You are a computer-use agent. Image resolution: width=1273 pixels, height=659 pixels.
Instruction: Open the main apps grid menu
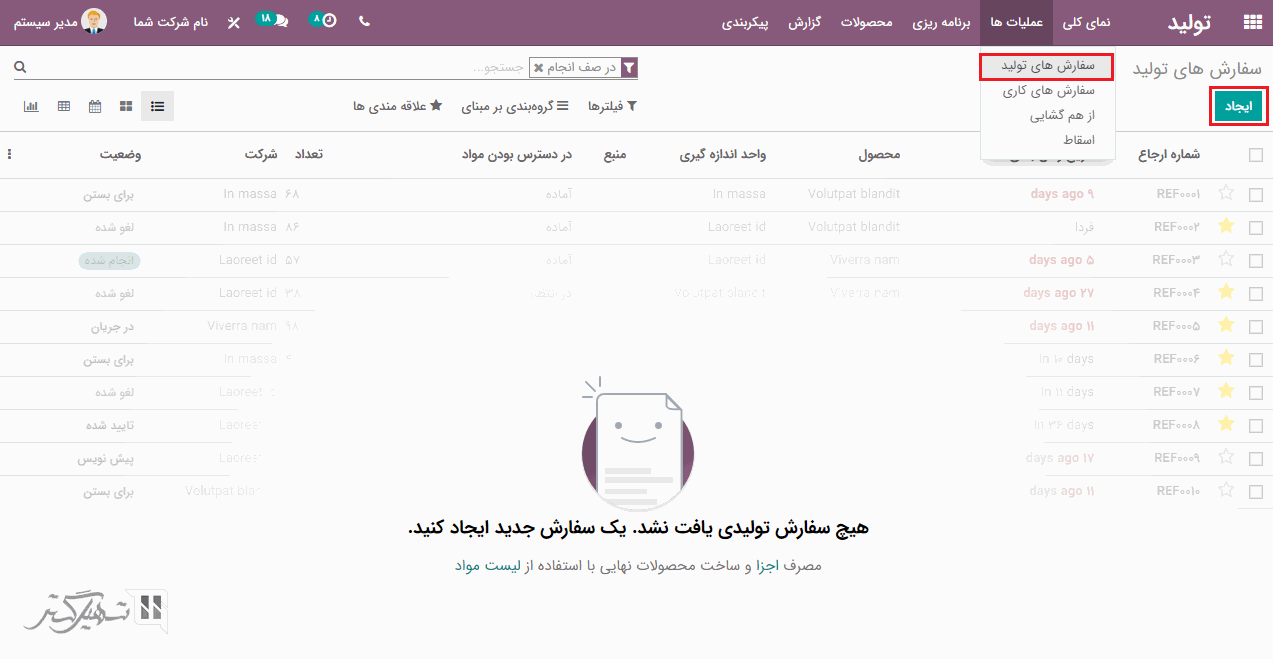pyautogui.click(x=1252, y=23)
